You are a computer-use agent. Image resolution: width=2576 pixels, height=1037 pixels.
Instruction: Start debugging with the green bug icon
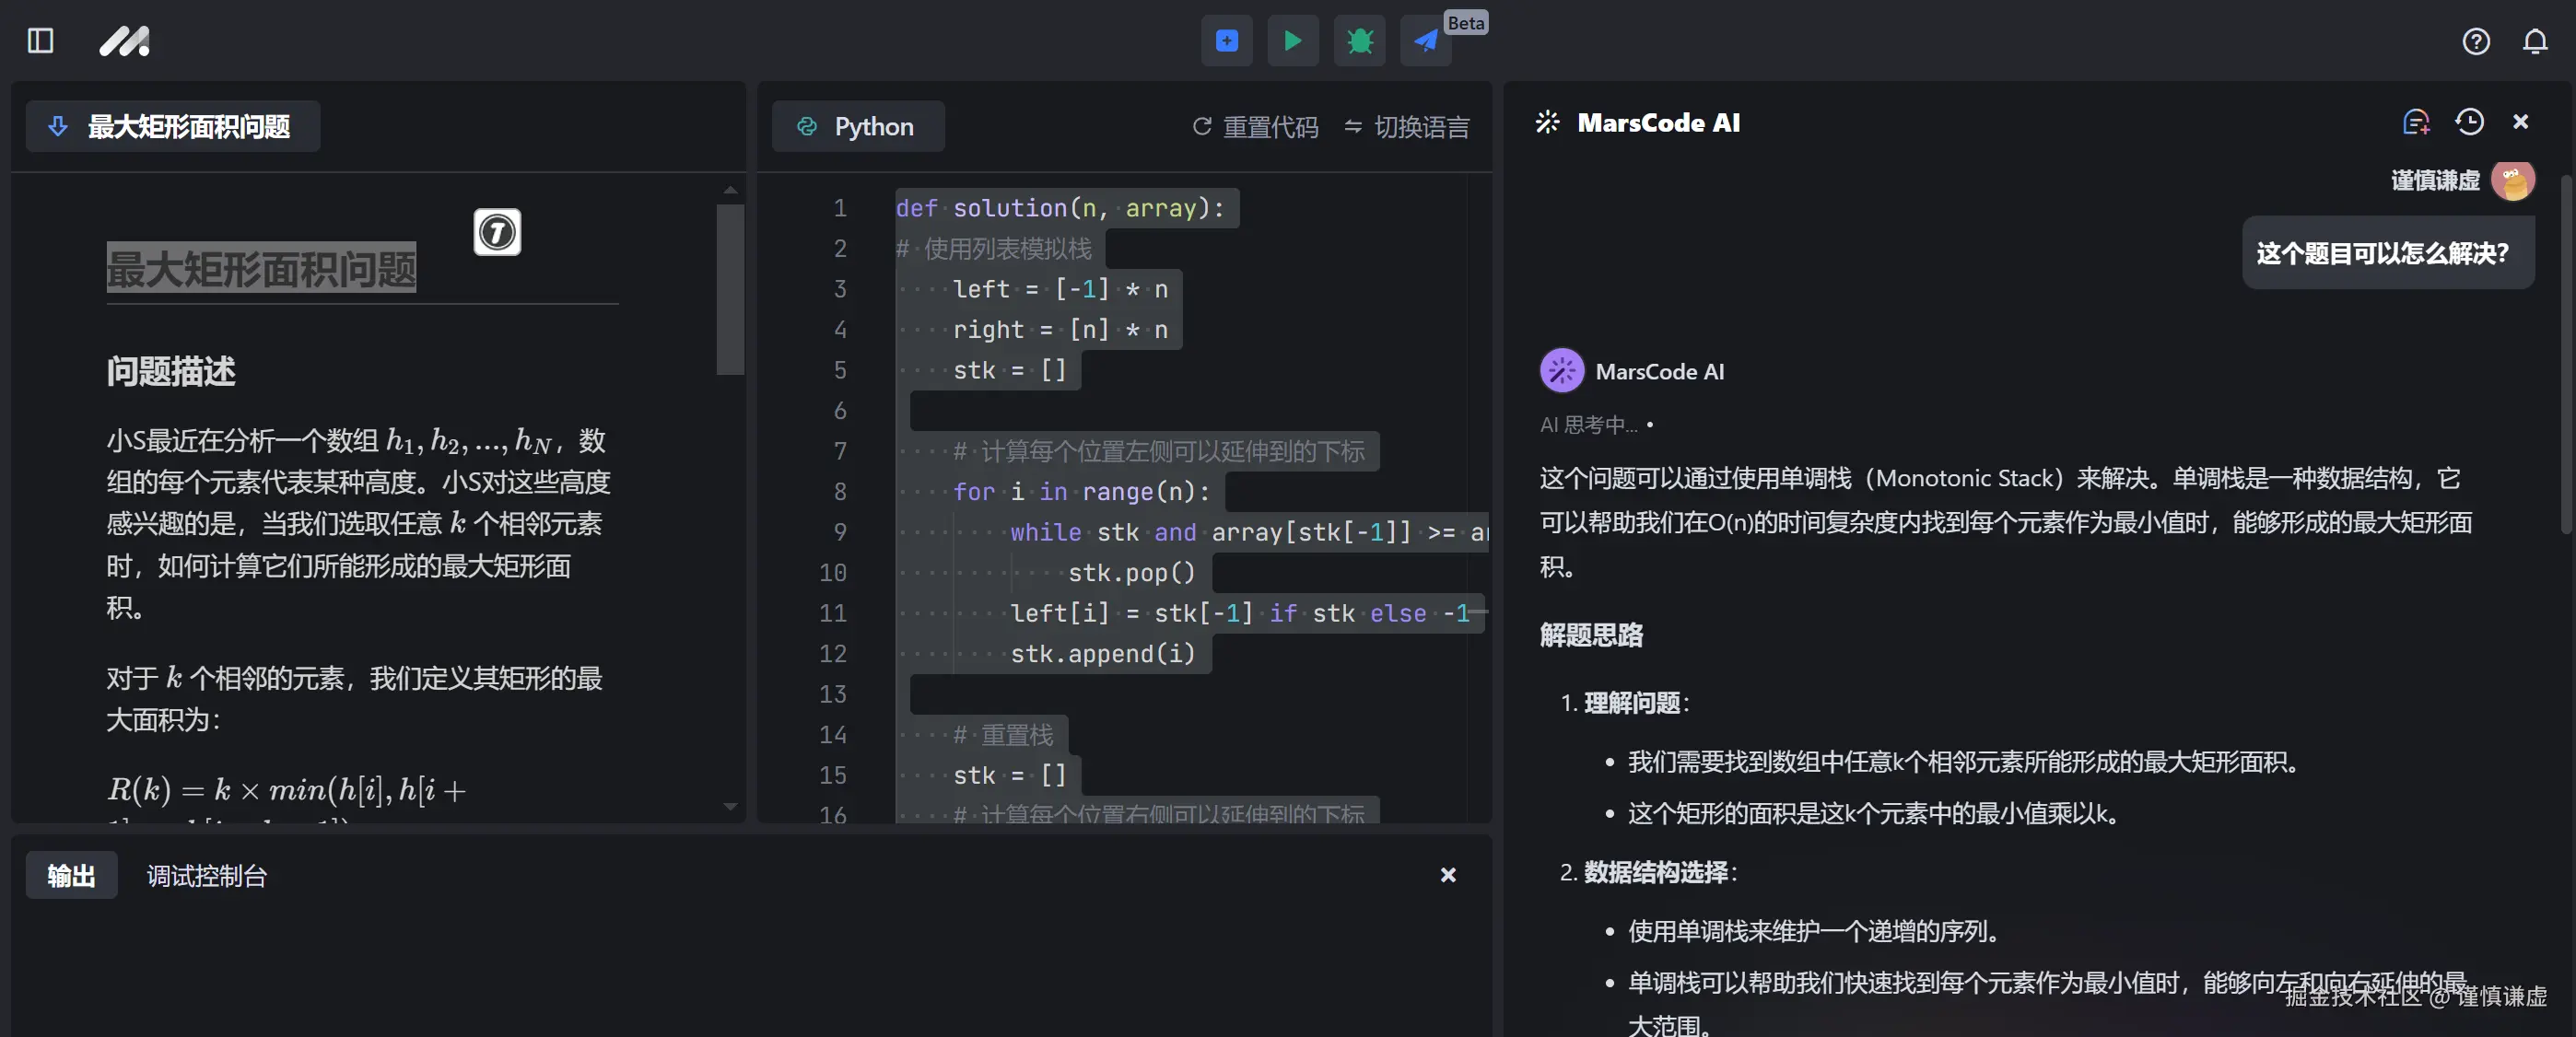[1359, 41]
